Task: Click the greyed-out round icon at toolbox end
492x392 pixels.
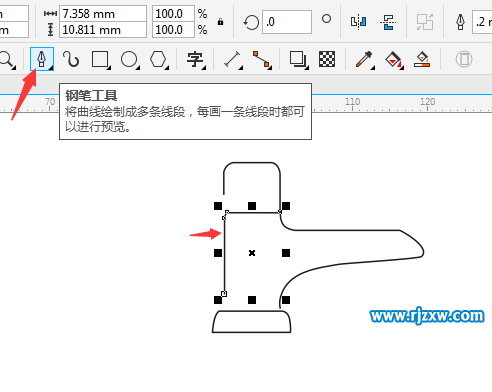Action: [x=464, y=59]
